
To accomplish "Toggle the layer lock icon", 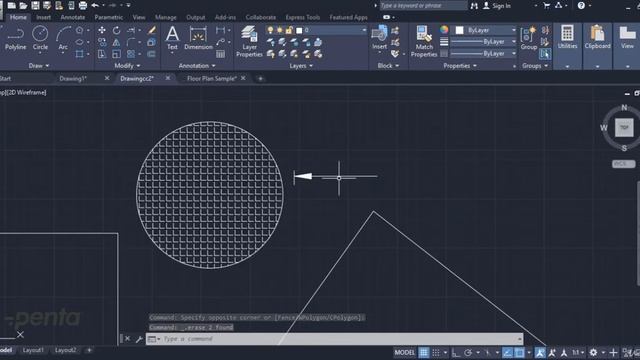I will tap(289, 30).
